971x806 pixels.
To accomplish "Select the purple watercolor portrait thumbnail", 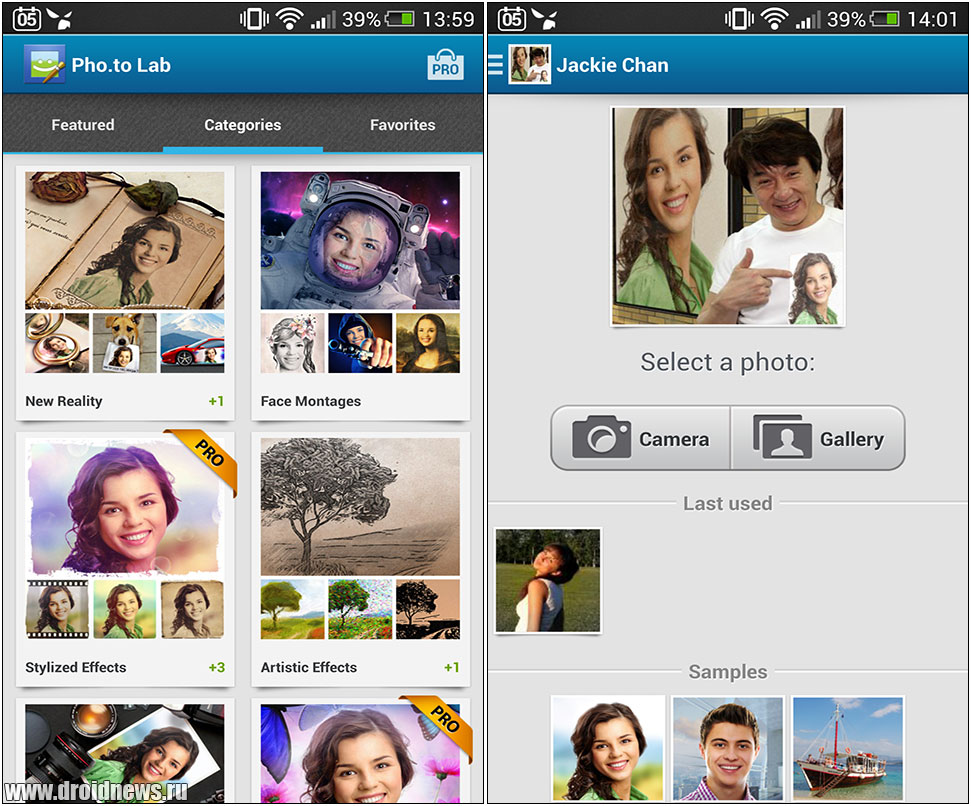I will (x=125, y=506).
